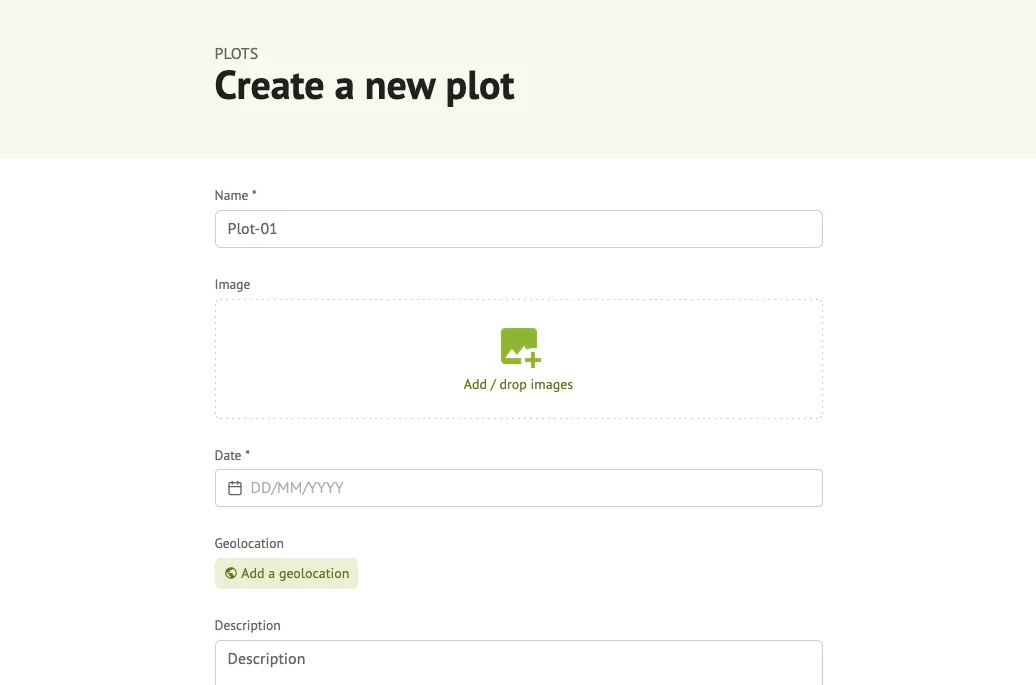
Task: Click the add image icon
Action: tap(519, 347)
